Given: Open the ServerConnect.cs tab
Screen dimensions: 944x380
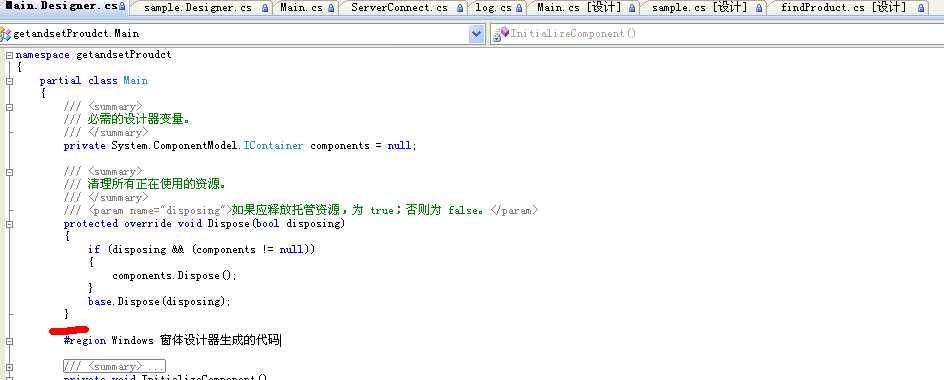Looking at the screenshot, I should 404,8.
